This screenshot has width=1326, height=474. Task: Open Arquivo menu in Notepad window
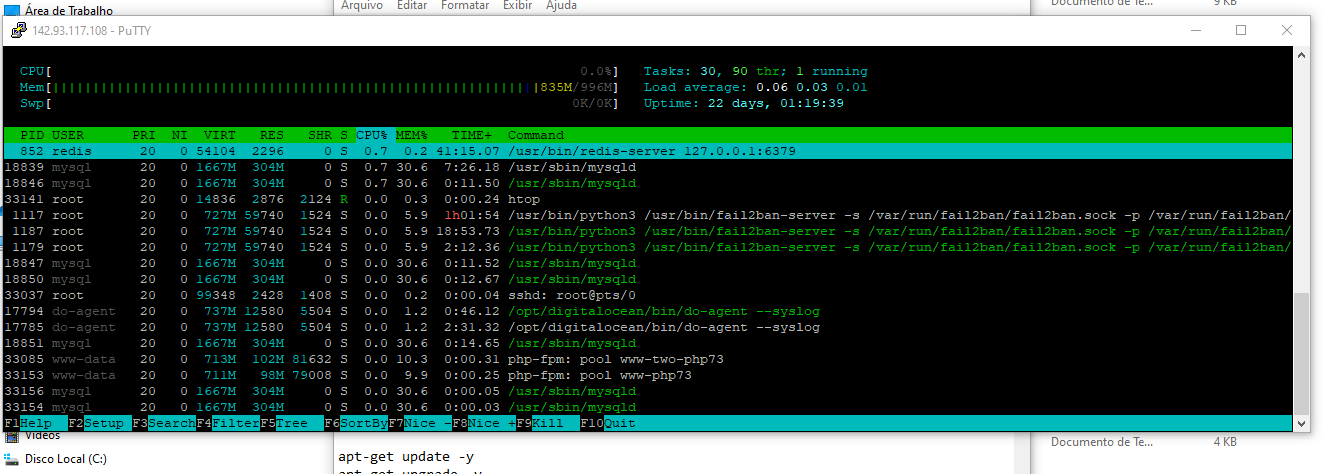point(361,5)
